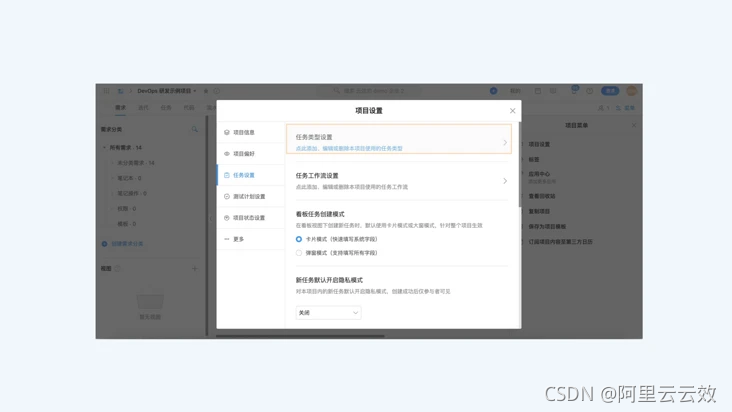Click the message icon next to calendar icon
The width and height of the screenshot is (732, 412).
point(553,91)
